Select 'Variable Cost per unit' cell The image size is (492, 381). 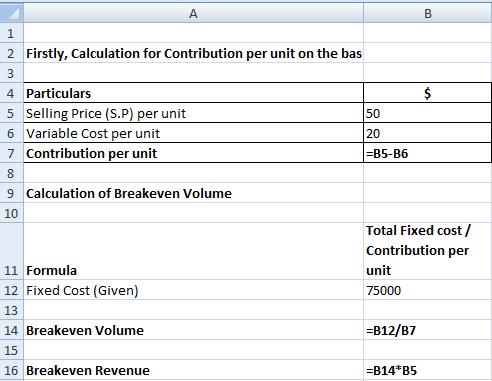click(x=193, y=133)
